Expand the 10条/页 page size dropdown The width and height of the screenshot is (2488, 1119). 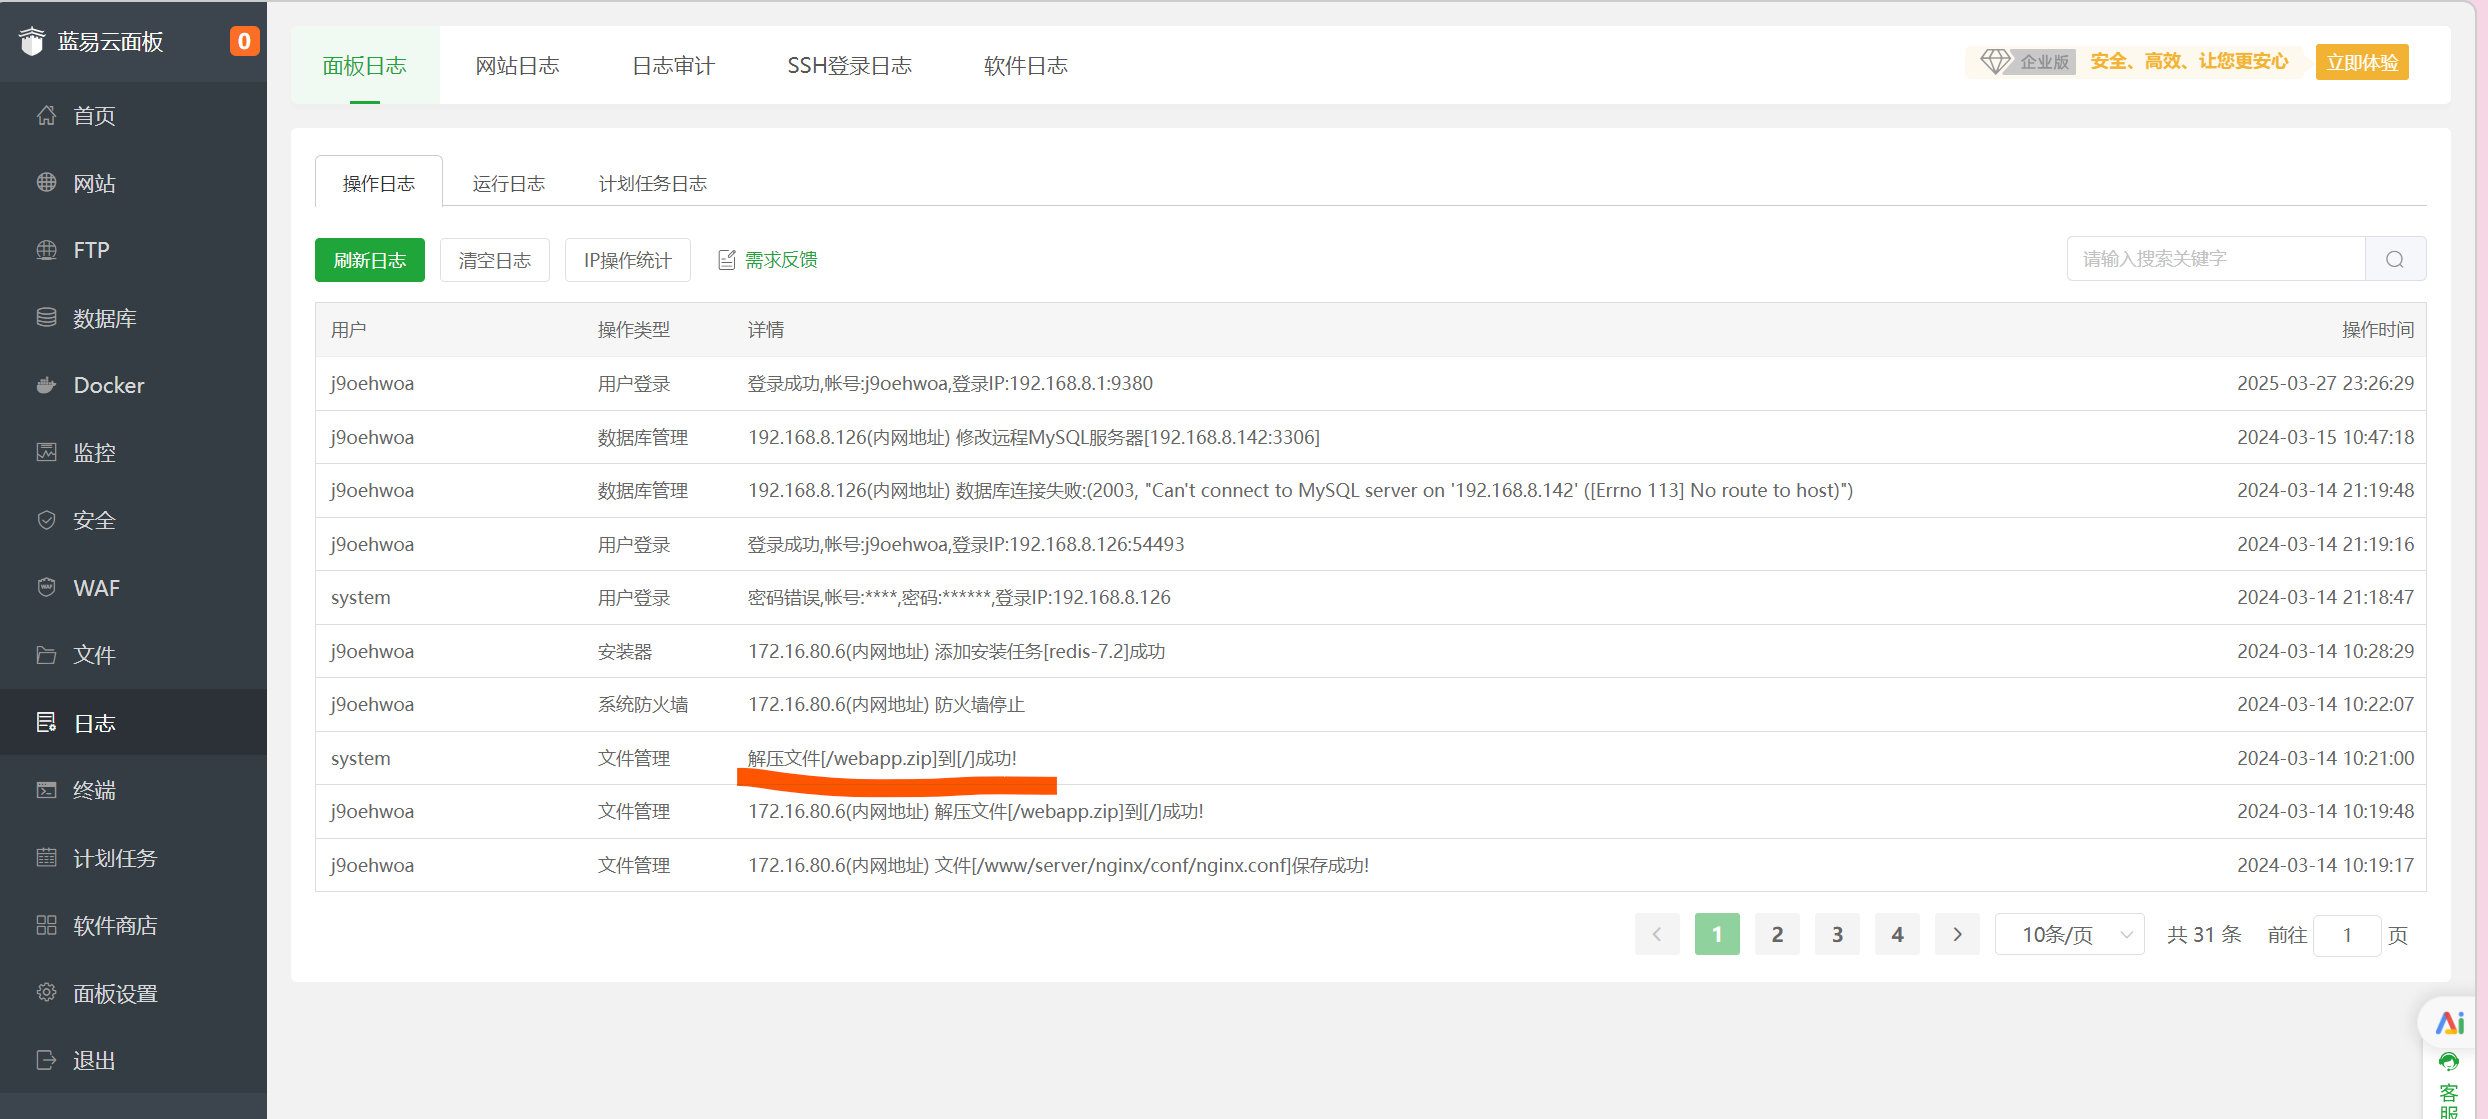[x=2069, y=935]
